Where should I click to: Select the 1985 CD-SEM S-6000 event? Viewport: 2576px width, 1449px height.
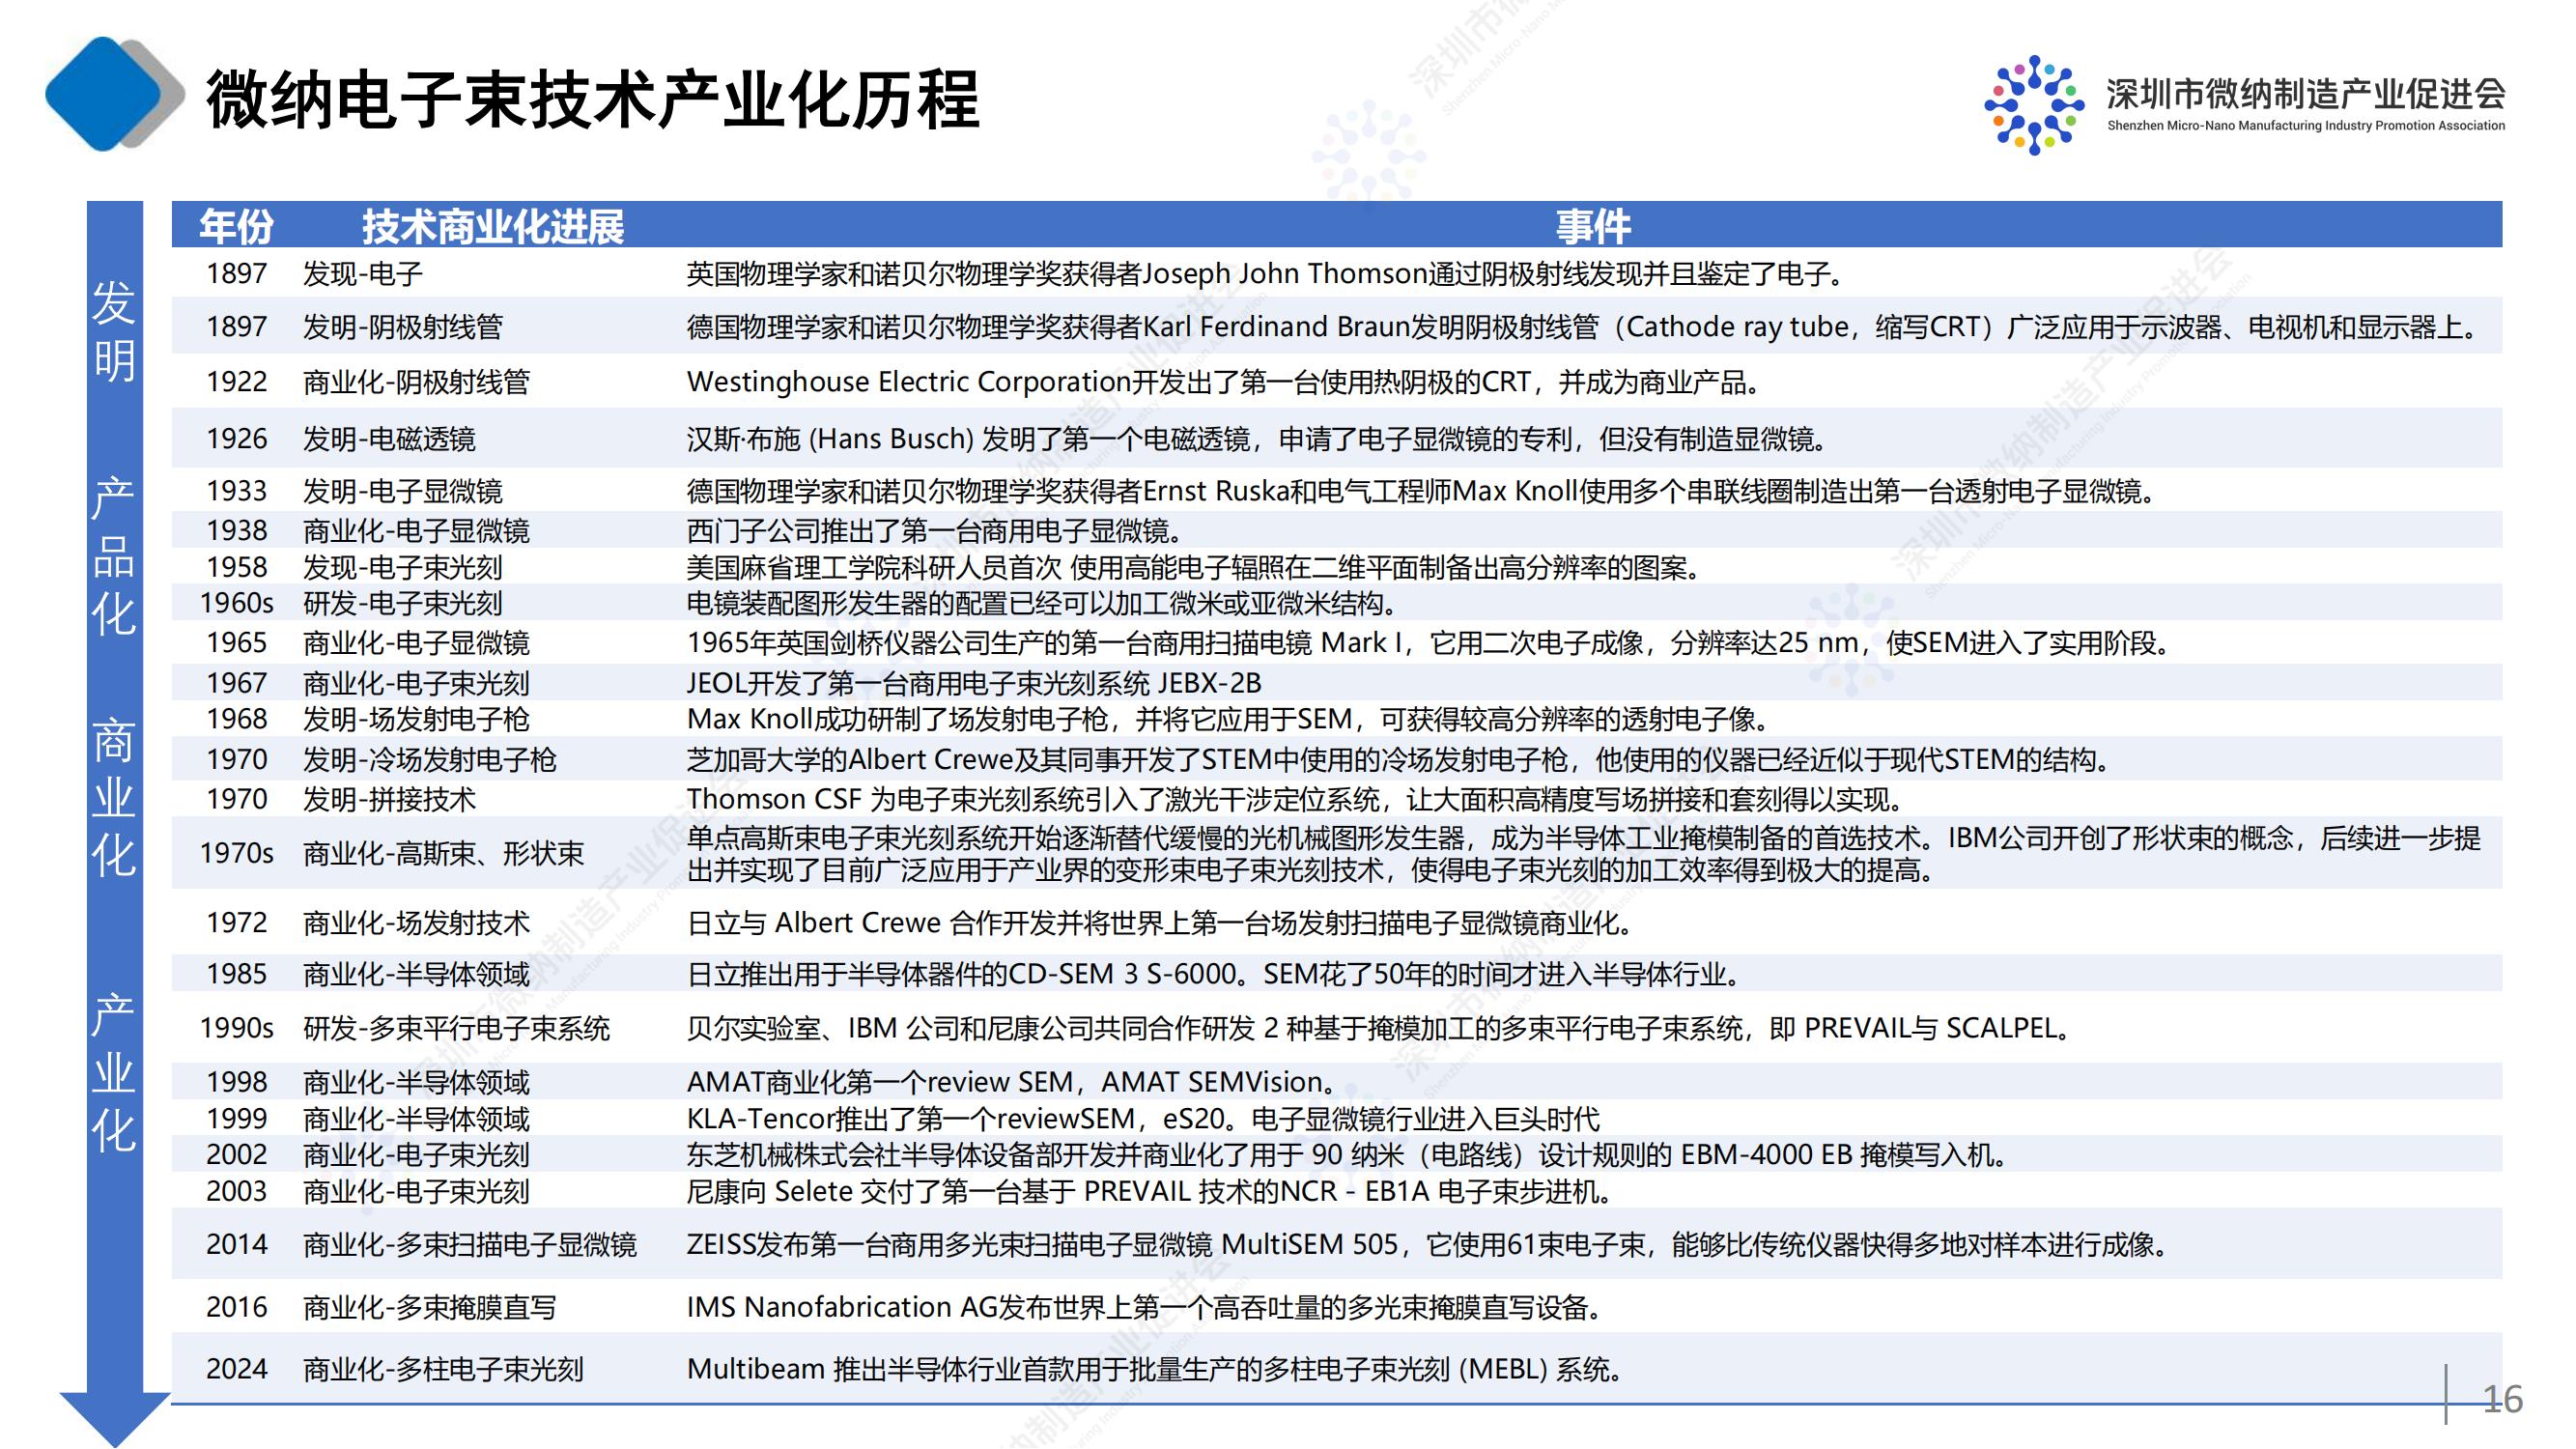[1213, 974]
